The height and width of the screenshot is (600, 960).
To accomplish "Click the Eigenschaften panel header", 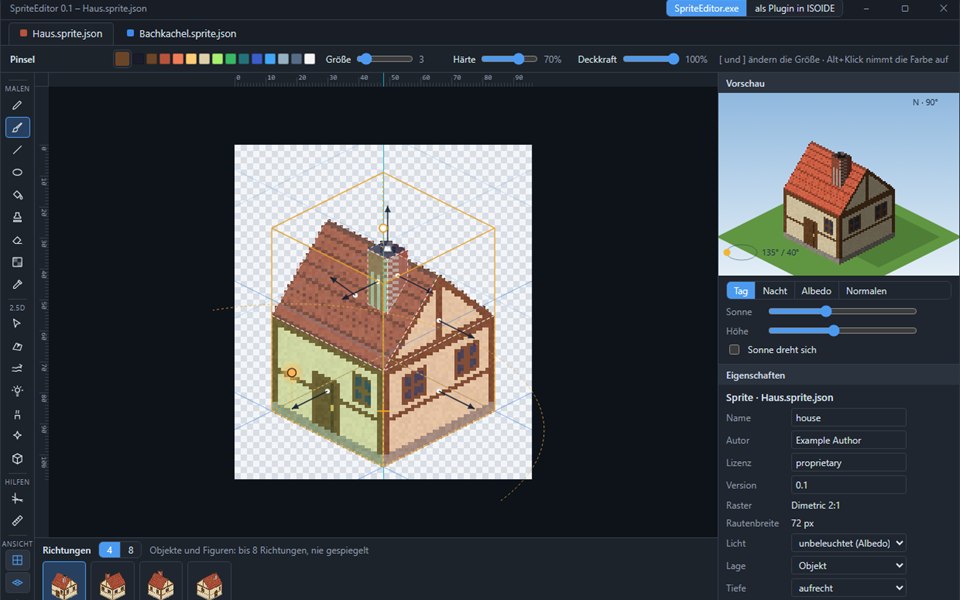I will [839, 375].
